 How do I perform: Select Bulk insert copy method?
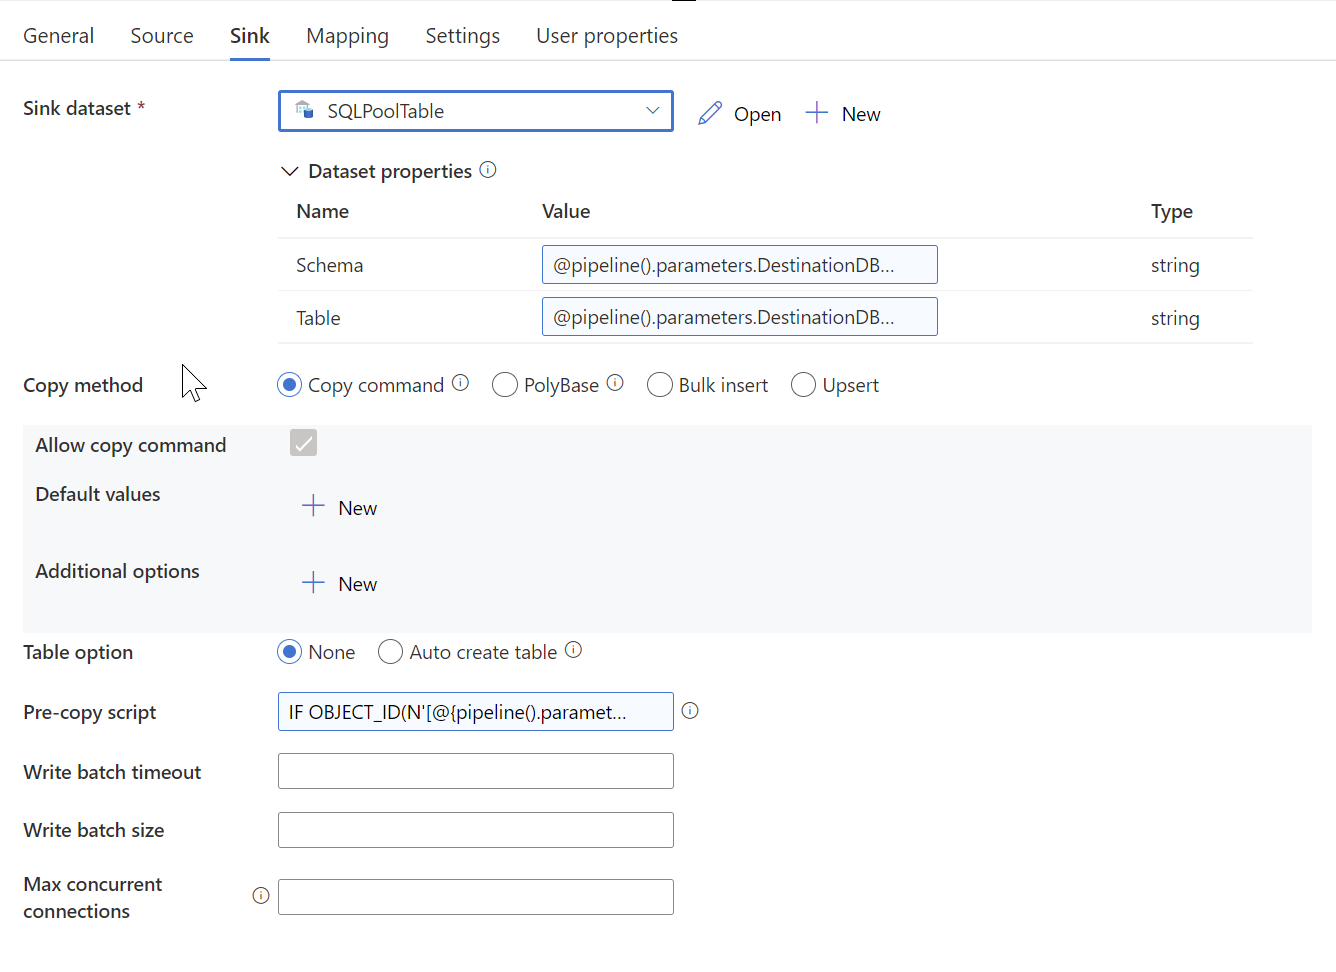point(660,385)
